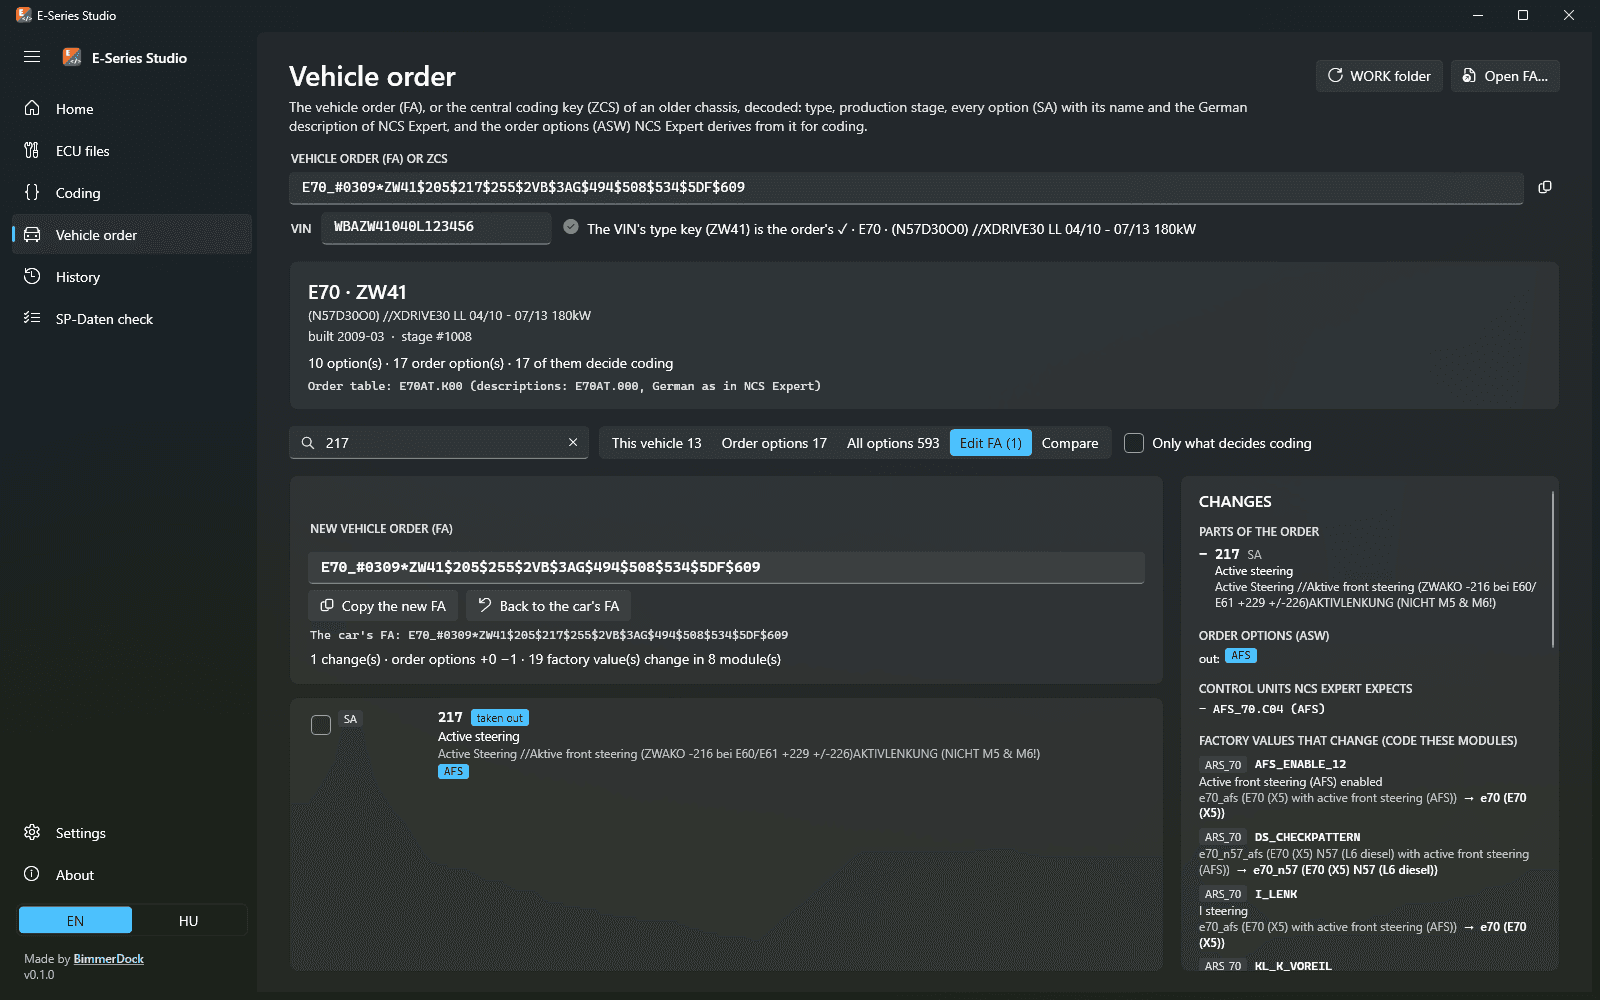Toggle the hamburger navigation menu
Screen dimensions: 1600x1000
32,57
